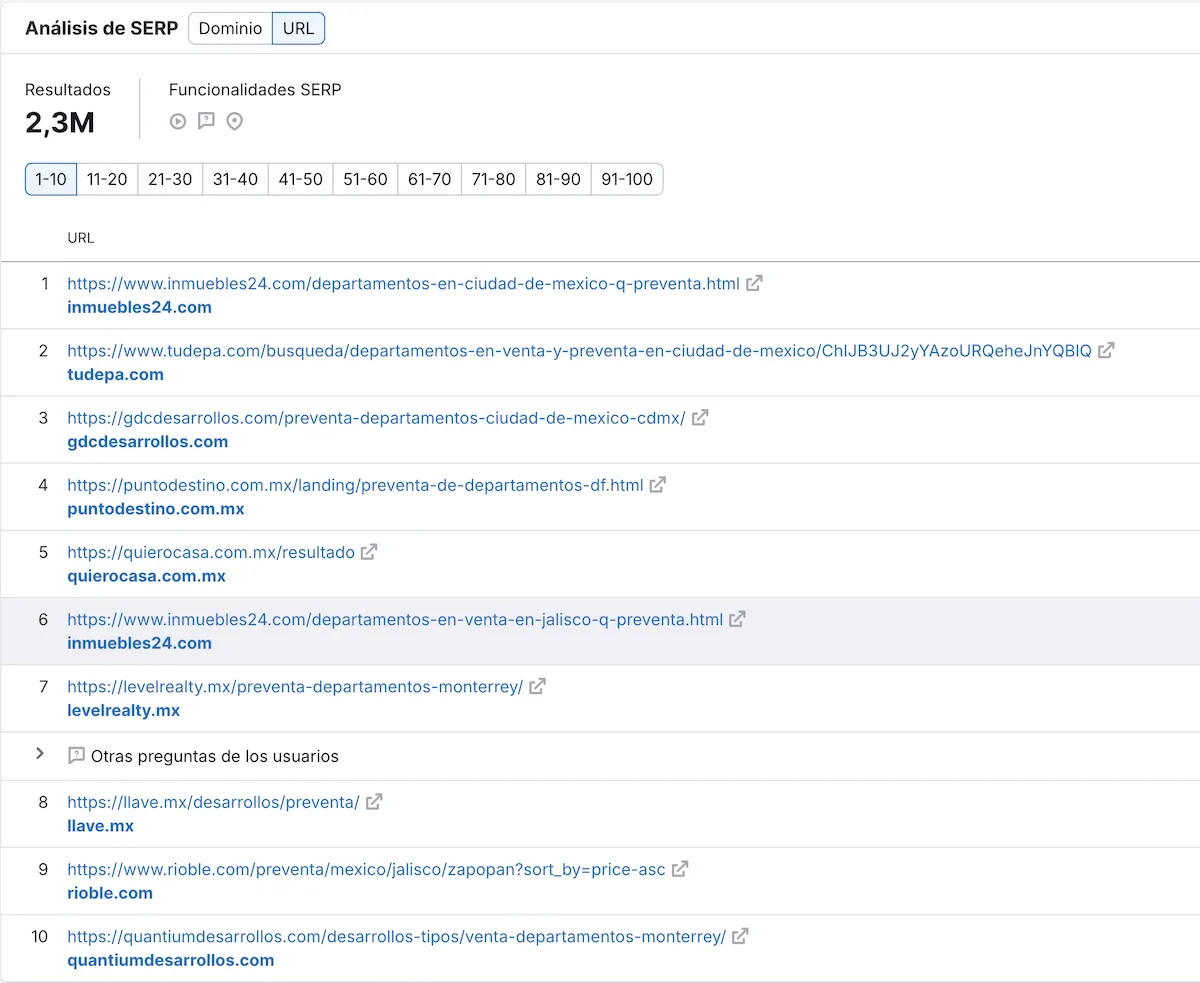This screenshot has height=983, width=1200.
Task: Click the 2,3M results counter
Action: coord(60,123)
